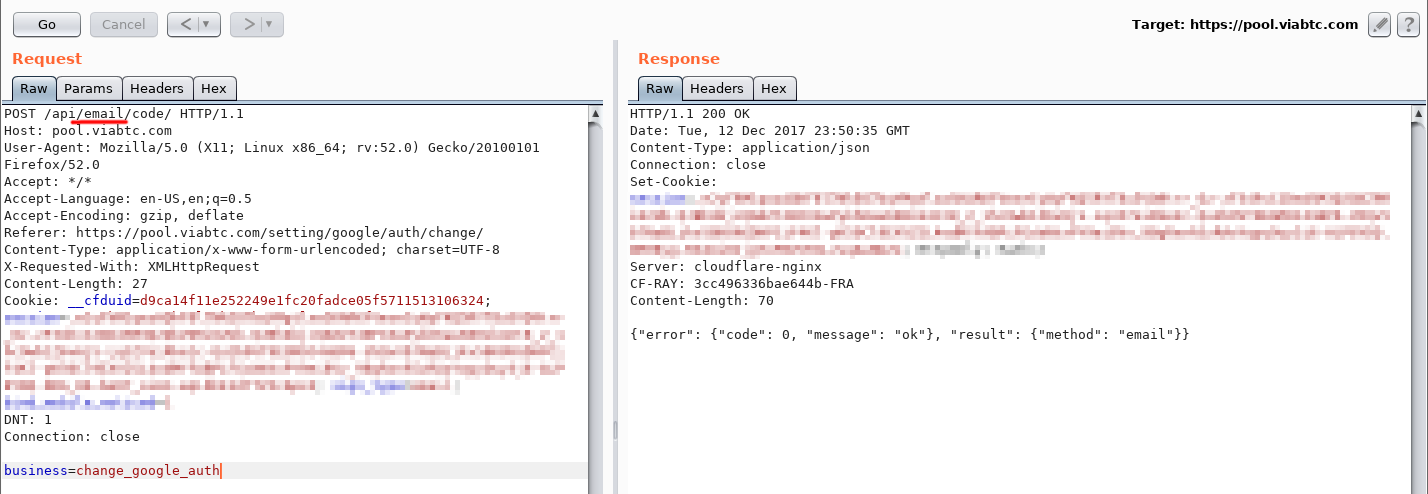Screen dimensions: 1428x494
Task: Click the Target: https://pool.viabtc.com label
Action: (1245, 24)
